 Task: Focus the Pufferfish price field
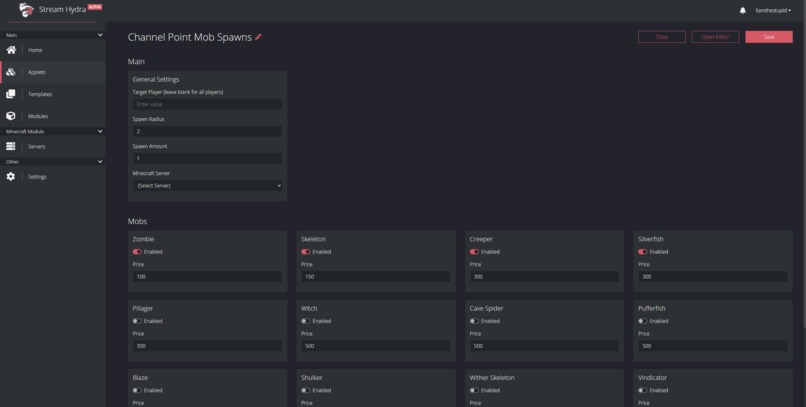[713, 346]
